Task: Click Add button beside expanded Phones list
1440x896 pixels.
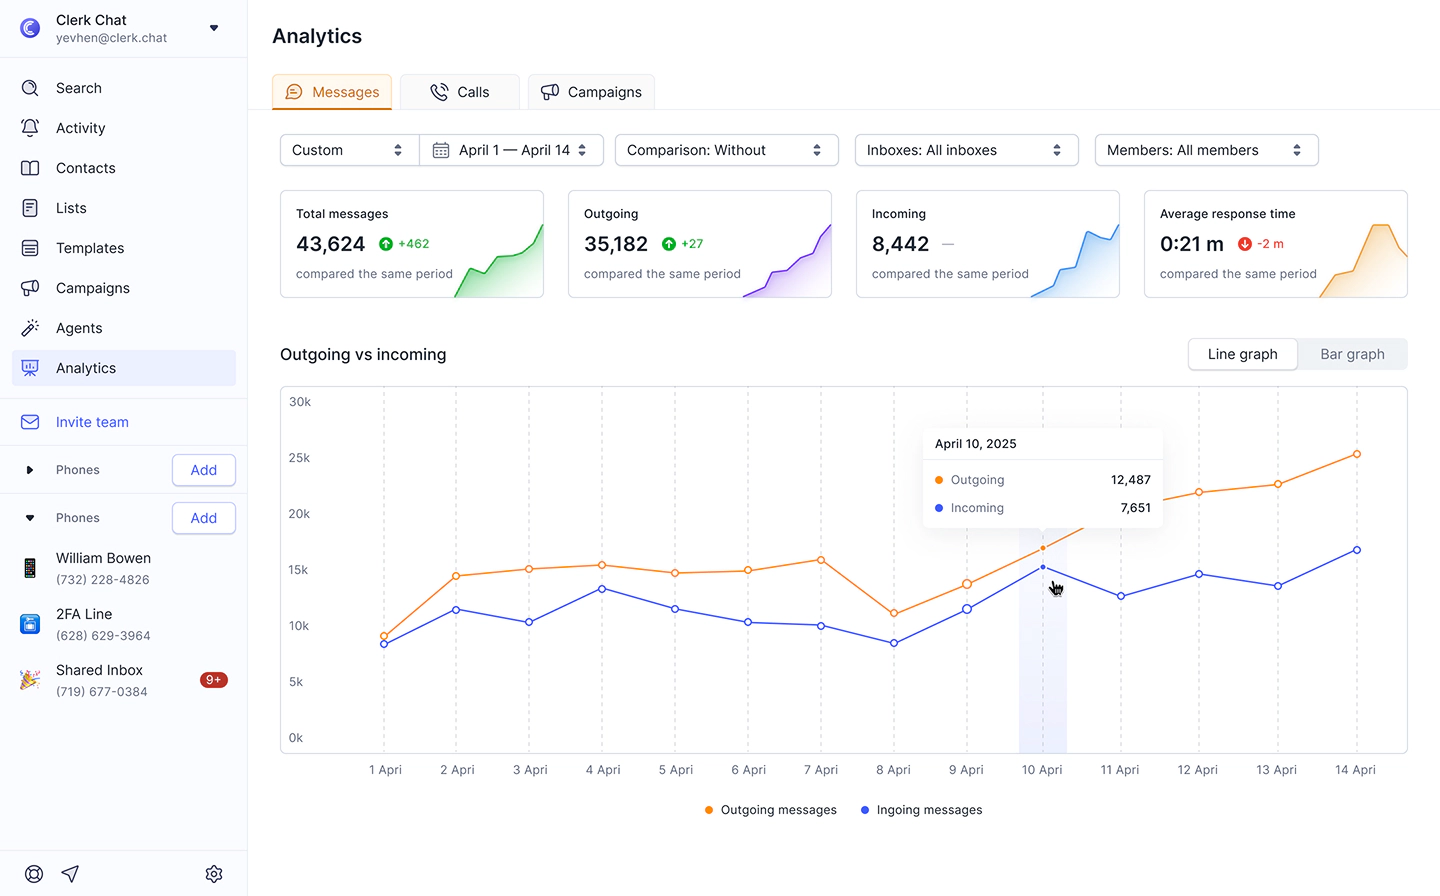Action: pyautogui.click(x=204, y=518)
